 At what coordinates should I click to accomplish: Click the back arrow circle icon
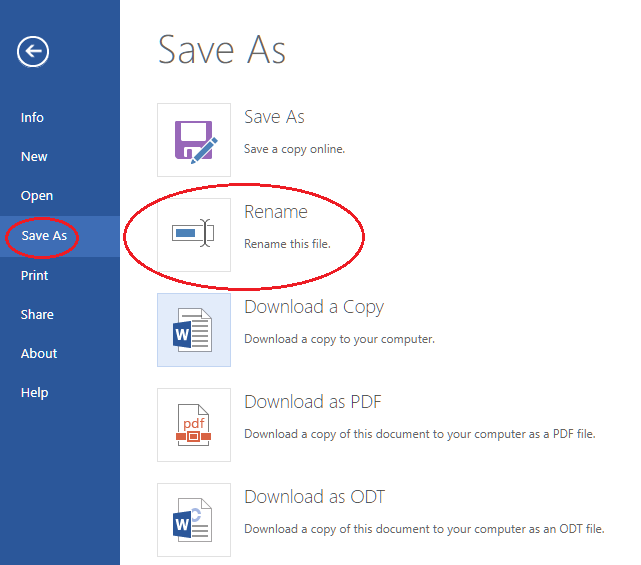33,52
